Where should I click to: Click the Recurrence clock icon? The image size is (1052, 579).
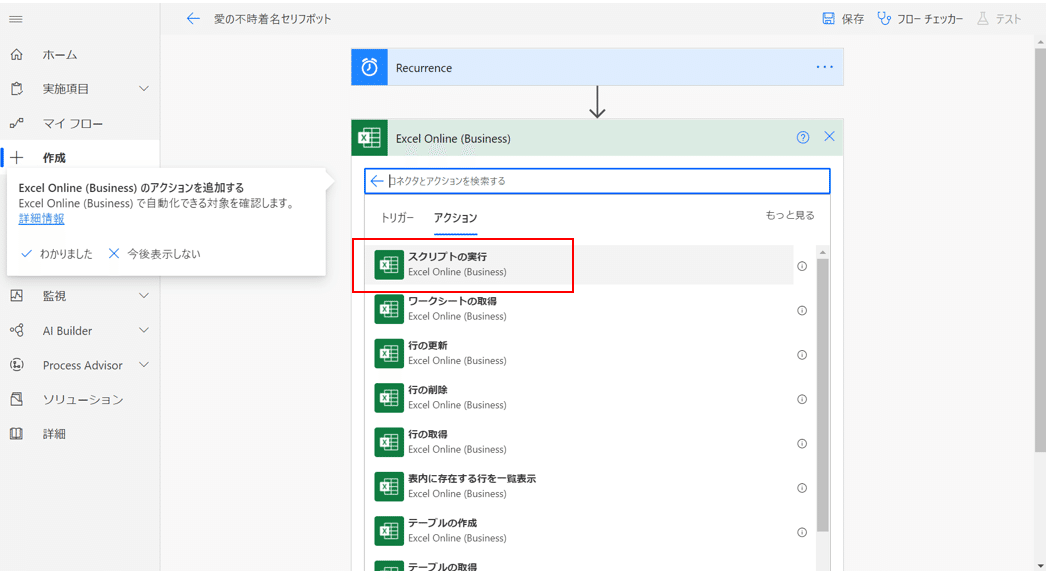point(370,67)
